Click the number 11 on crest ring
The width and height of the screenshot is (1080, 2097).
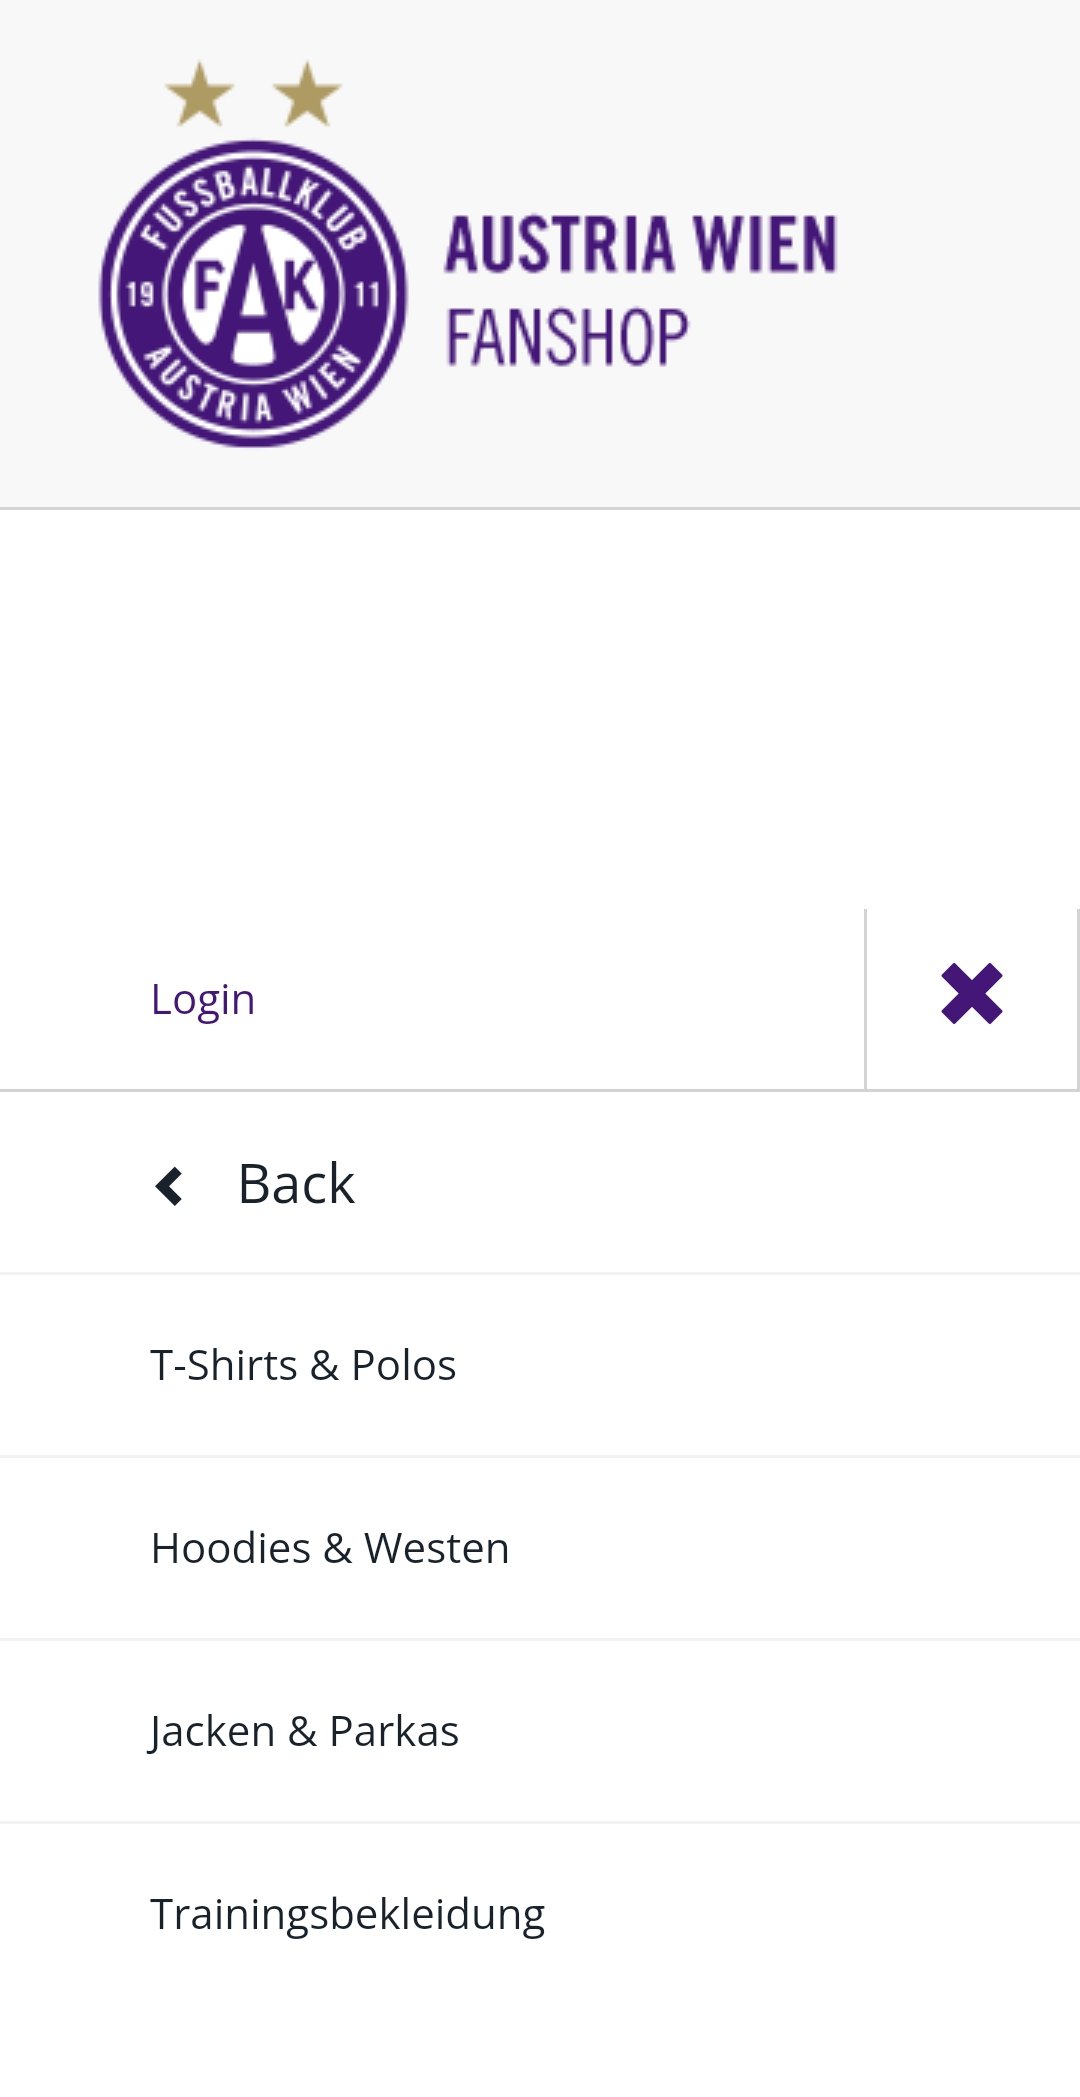(x=368, y=295)
